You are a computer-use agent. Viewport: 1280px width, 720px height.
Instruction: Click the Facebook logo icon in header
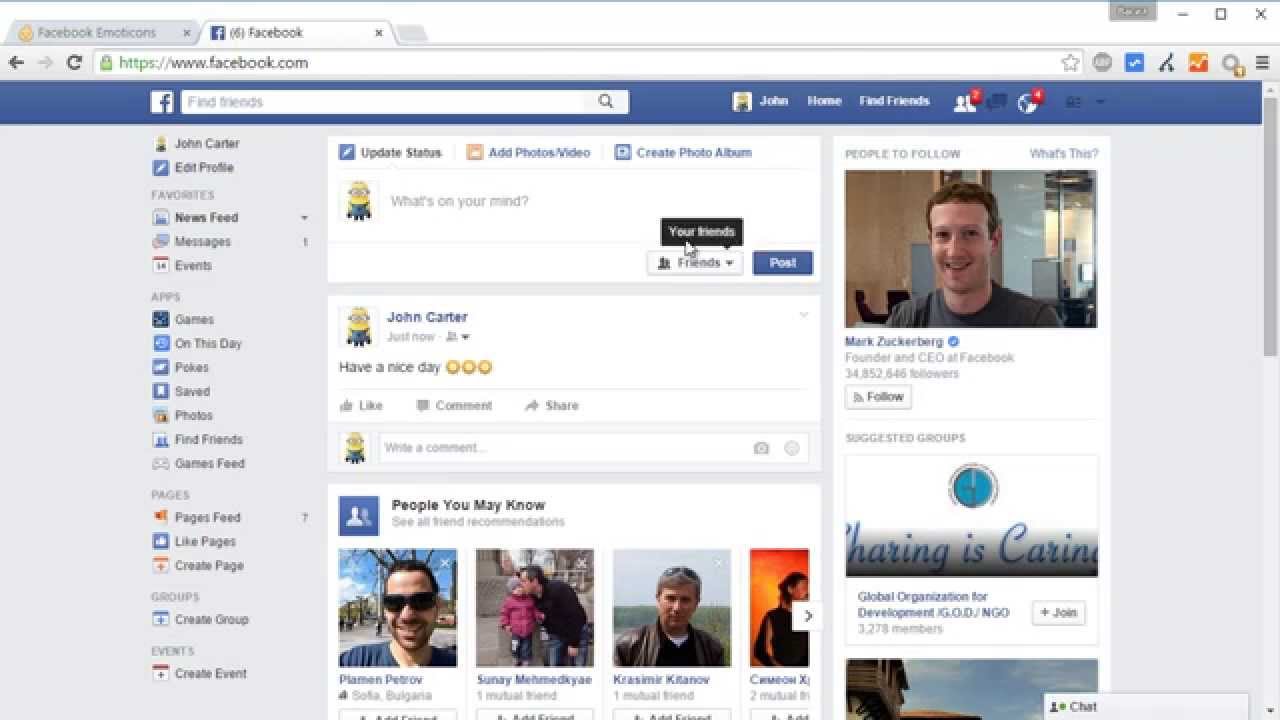pyautogui.click(x=162, y=101)
